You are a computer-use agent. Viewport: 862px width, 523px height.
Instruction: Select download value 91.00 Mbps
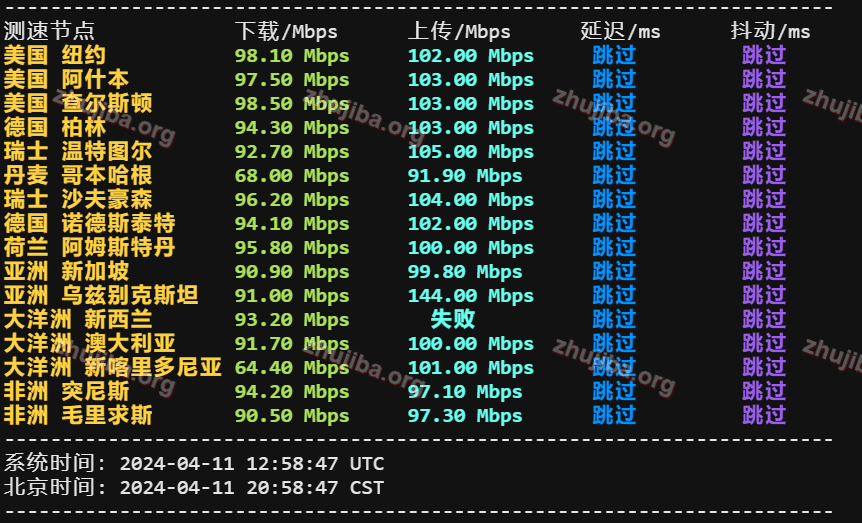point(292,296)
